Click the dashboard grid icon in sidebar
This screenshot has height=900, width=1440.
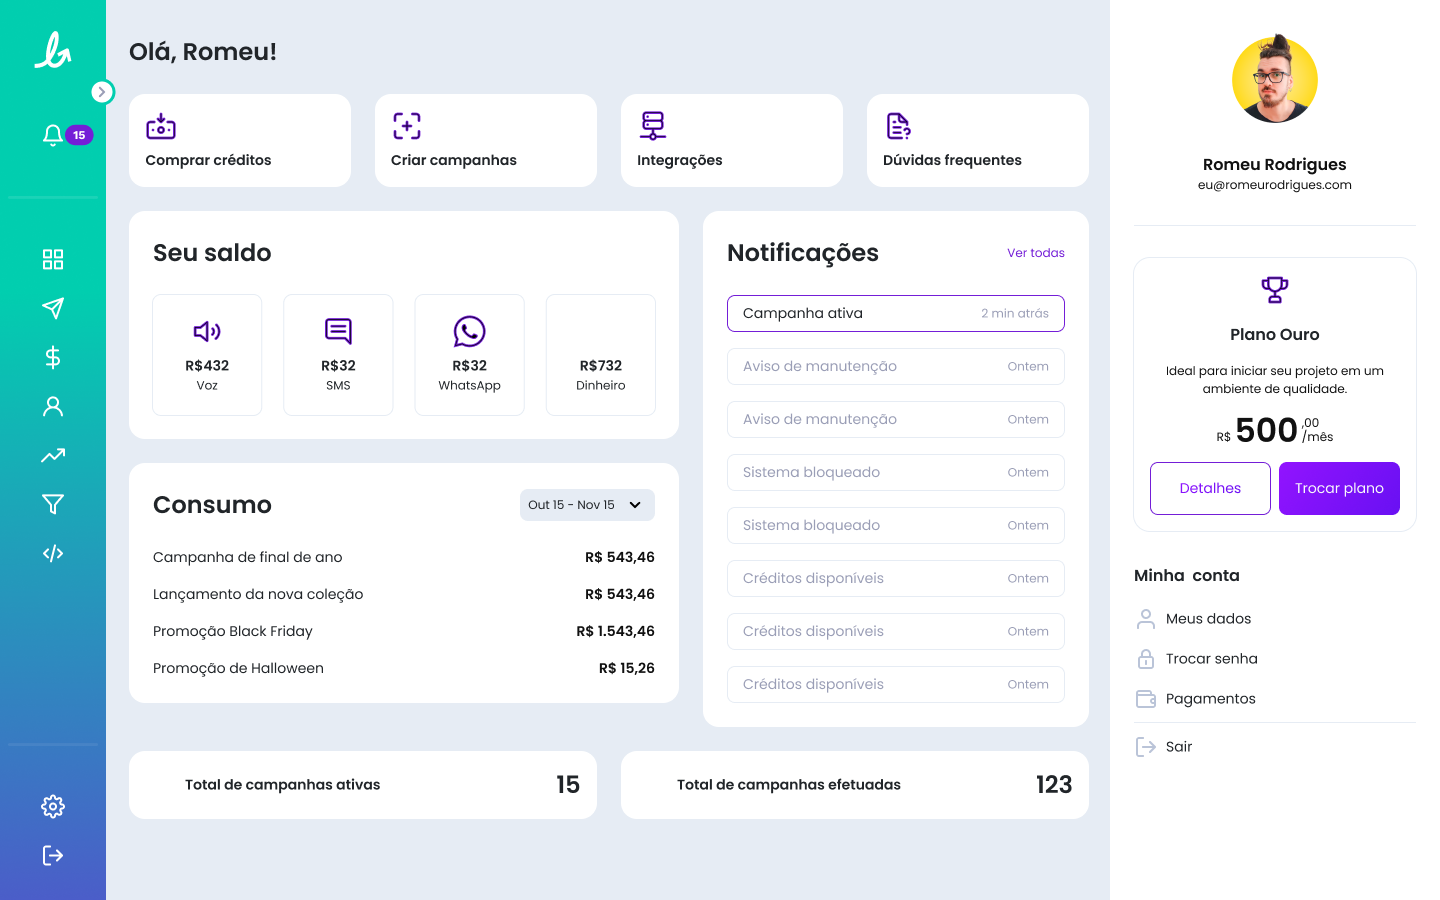click(53, 260)
